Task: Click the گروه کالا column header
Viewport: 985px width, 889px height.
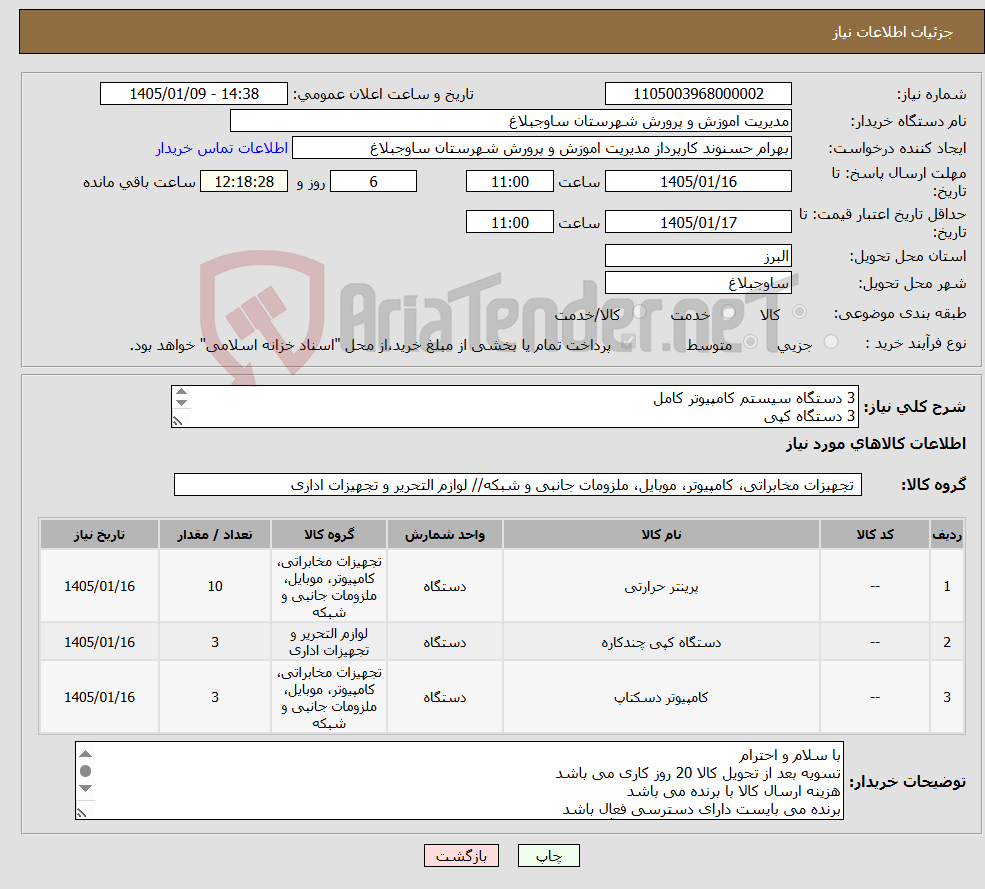Action: (x=329, y=535)
